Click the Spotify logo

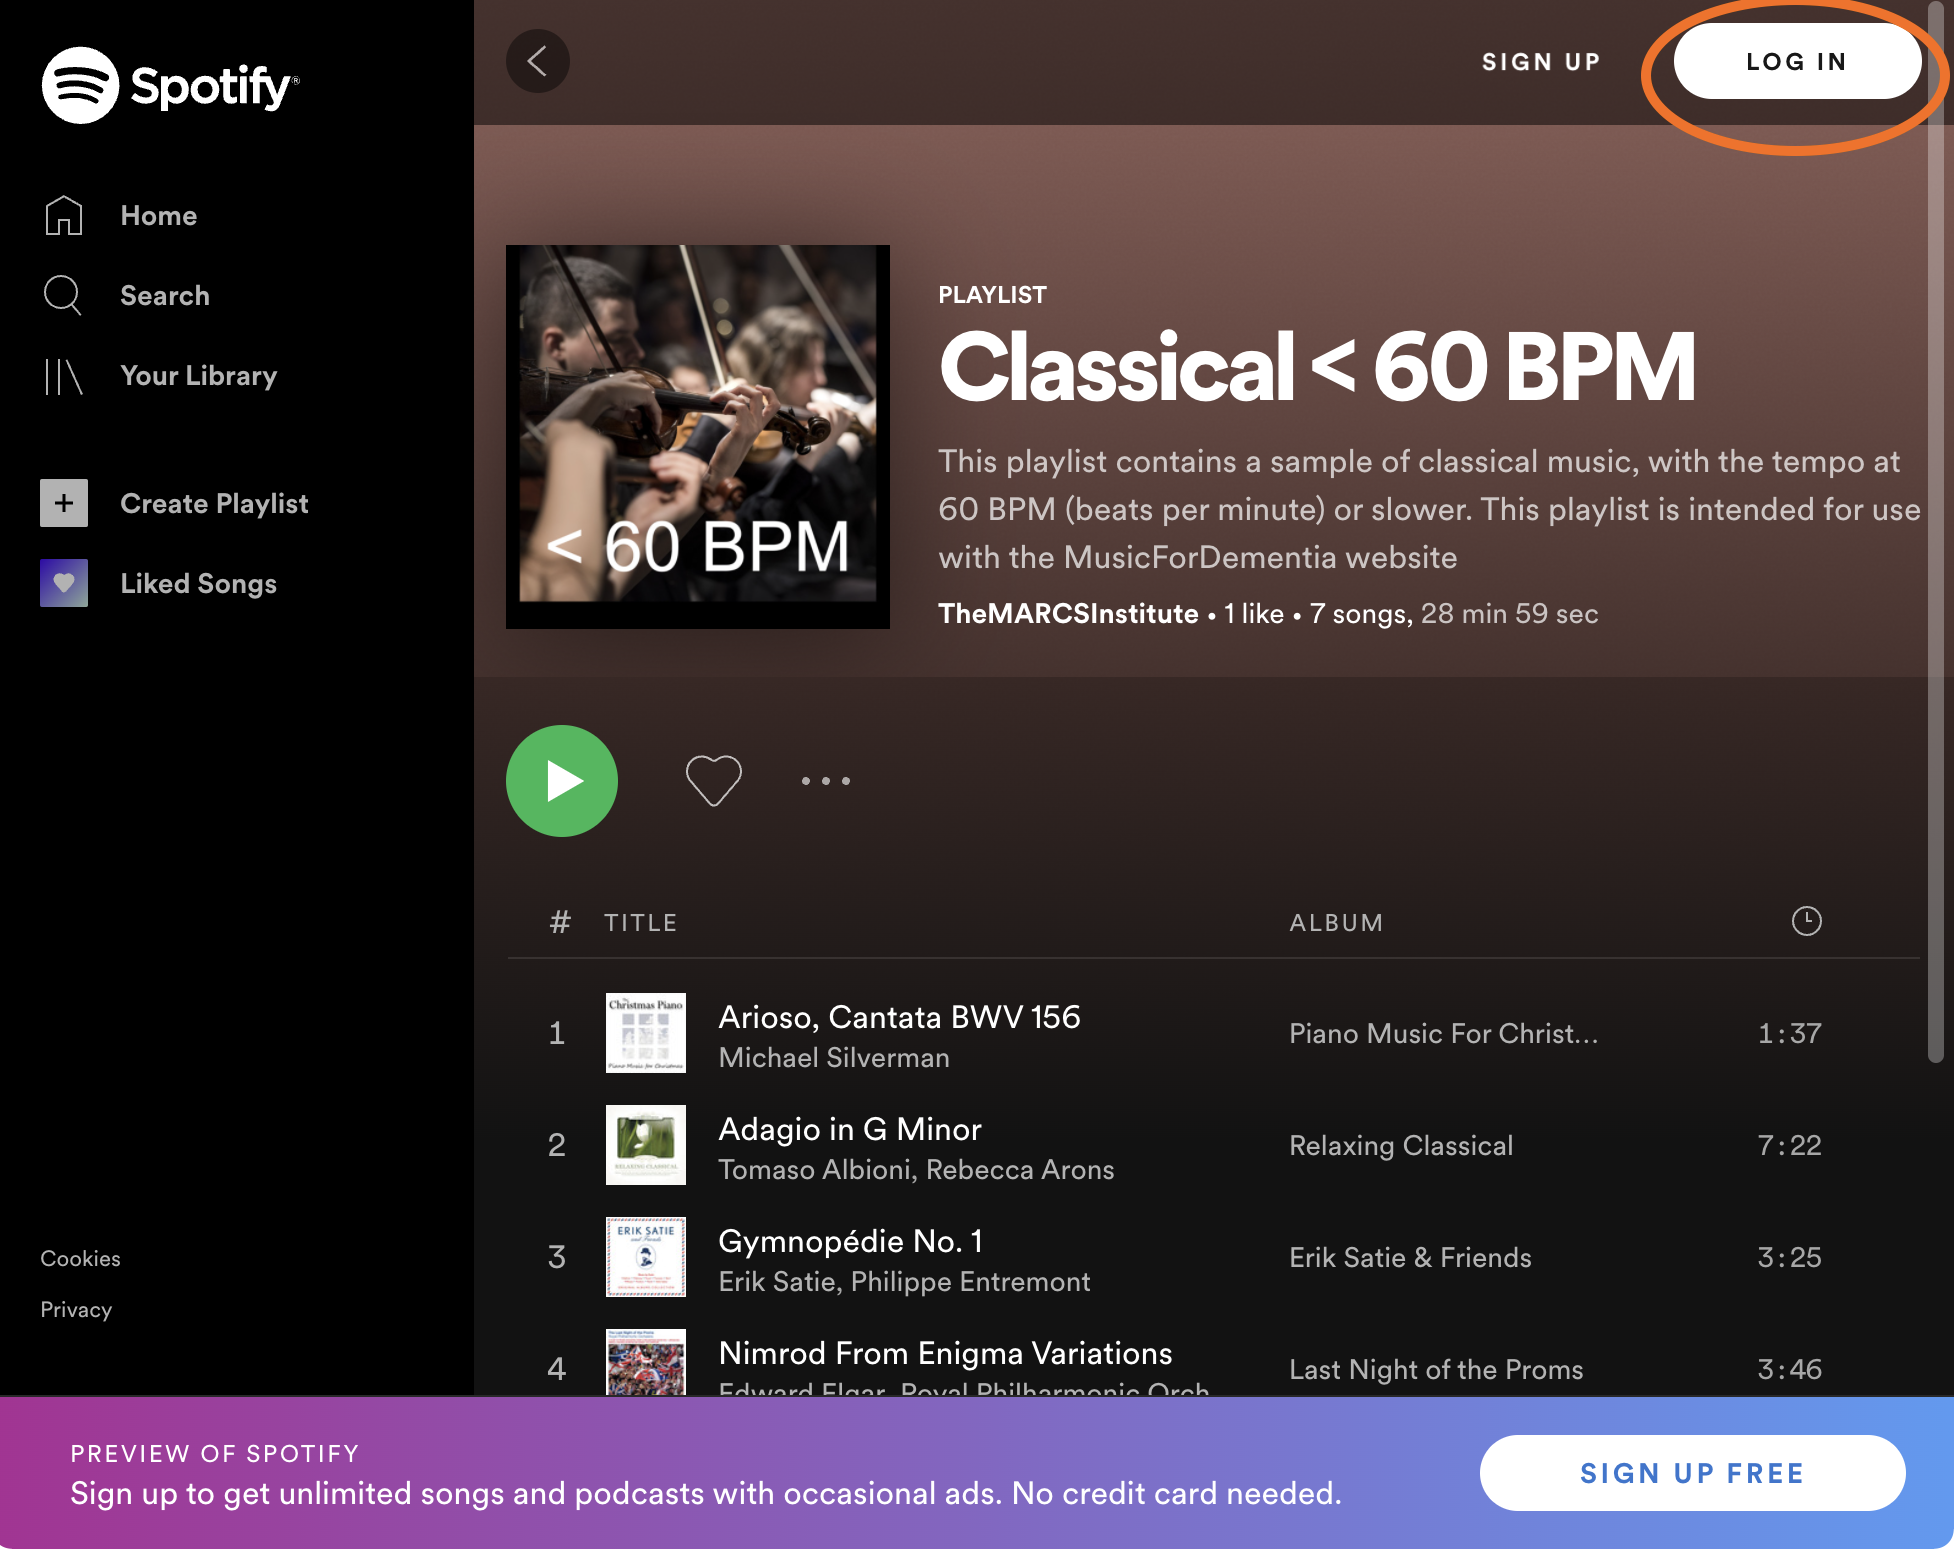pyautogui.click(x=170, y=85)
